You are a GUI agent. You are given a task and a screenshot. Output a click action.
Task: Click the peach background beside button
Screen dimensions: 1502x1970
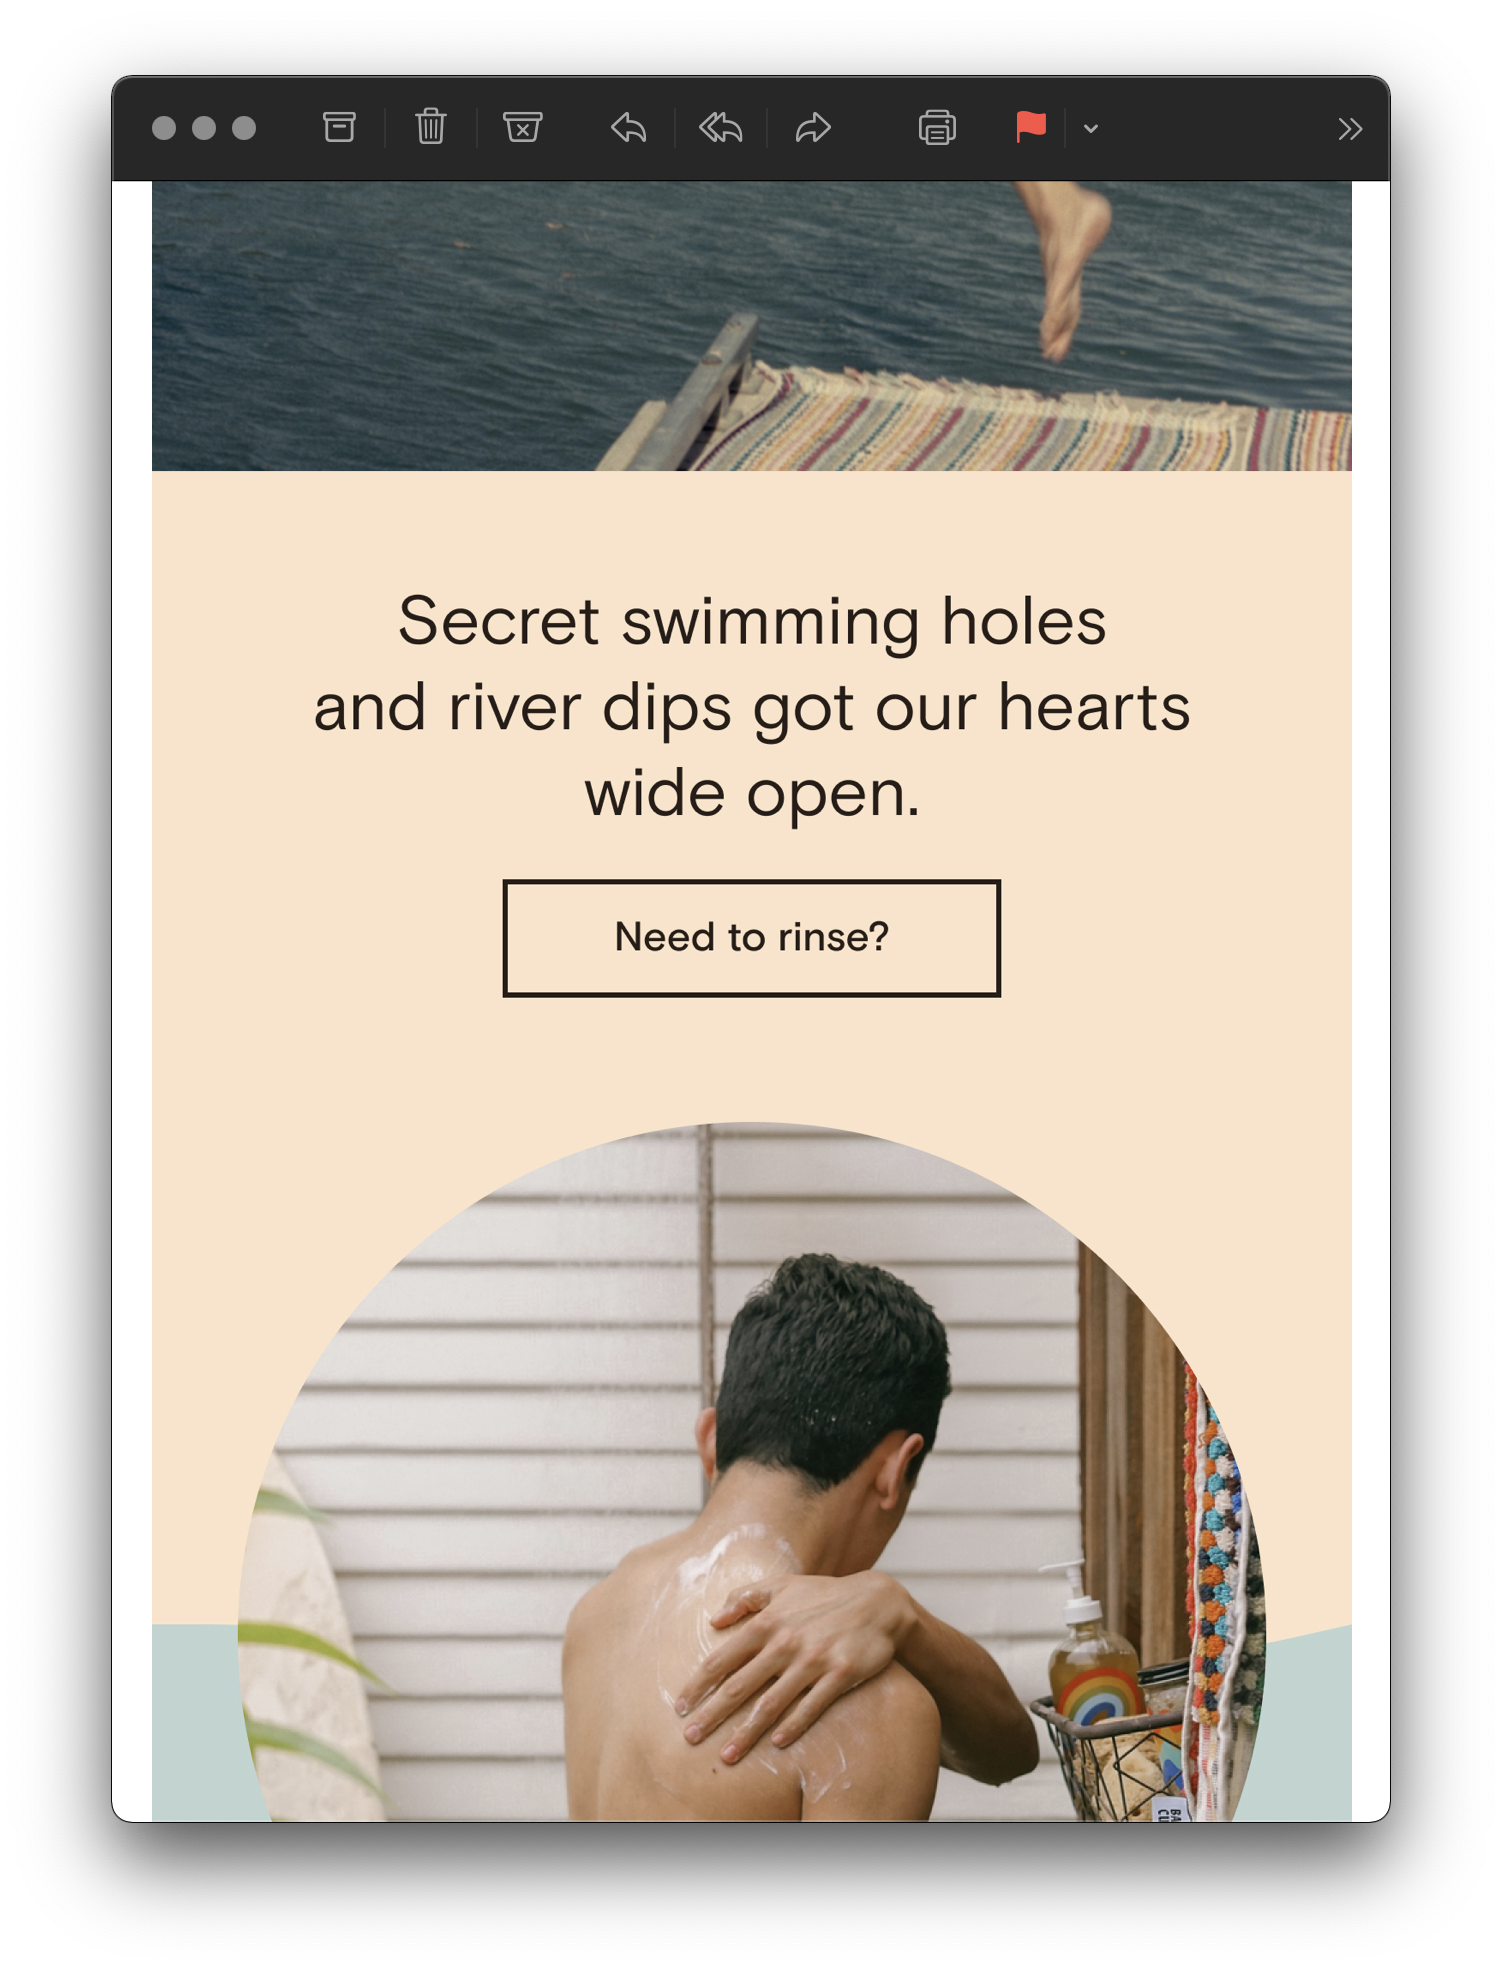[1170, 938]
